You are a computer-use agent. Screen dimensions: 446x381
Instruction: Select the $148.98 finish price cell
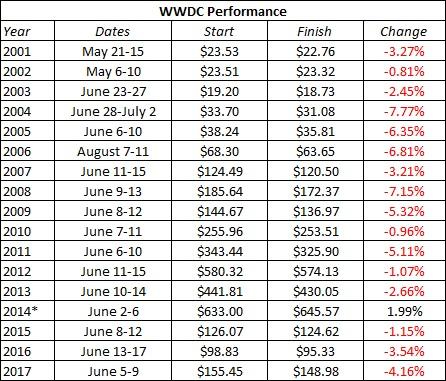pos(315,371)
